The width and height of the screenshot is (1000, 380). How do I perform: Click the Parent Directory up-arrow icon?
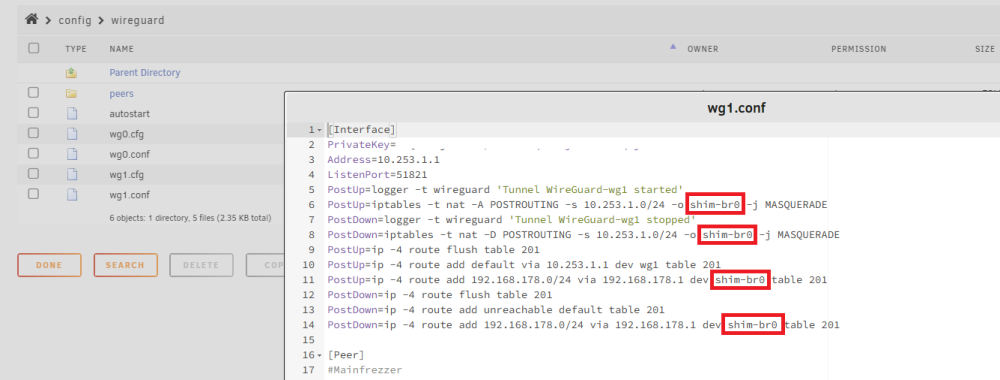(71, 73)
